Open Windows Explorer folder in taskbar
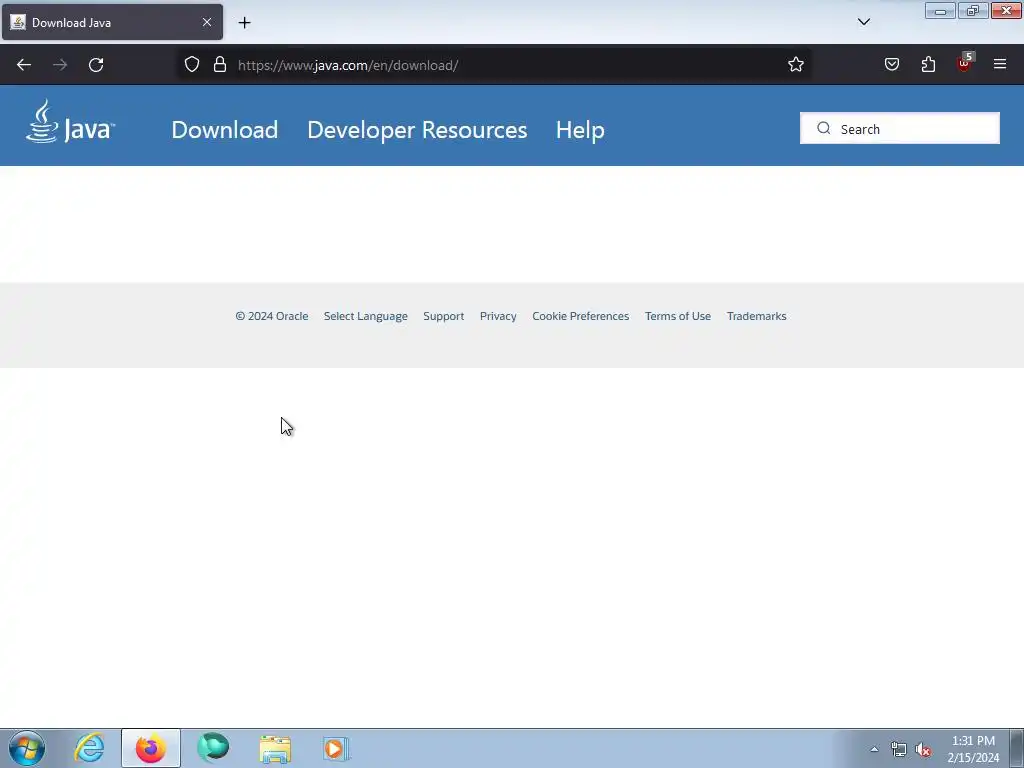The width and height of the screenshot is (1024, 768). pyautogui.click(x=275, y=748)
